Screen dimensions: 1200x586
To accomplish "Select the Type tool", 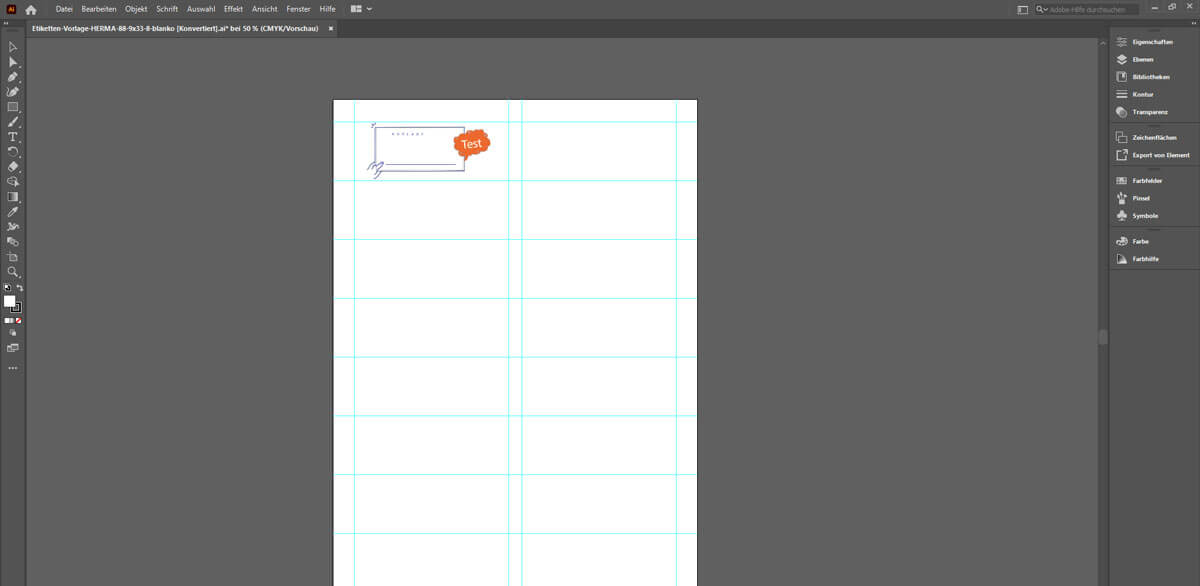I will (13, 136).
